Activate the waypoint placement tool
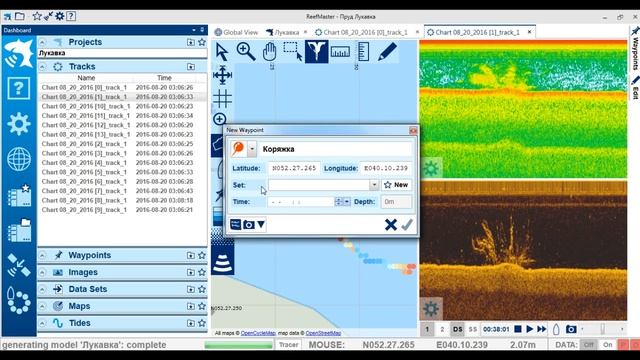This screenshot has width=640, height=360. [x=316, y=52]
